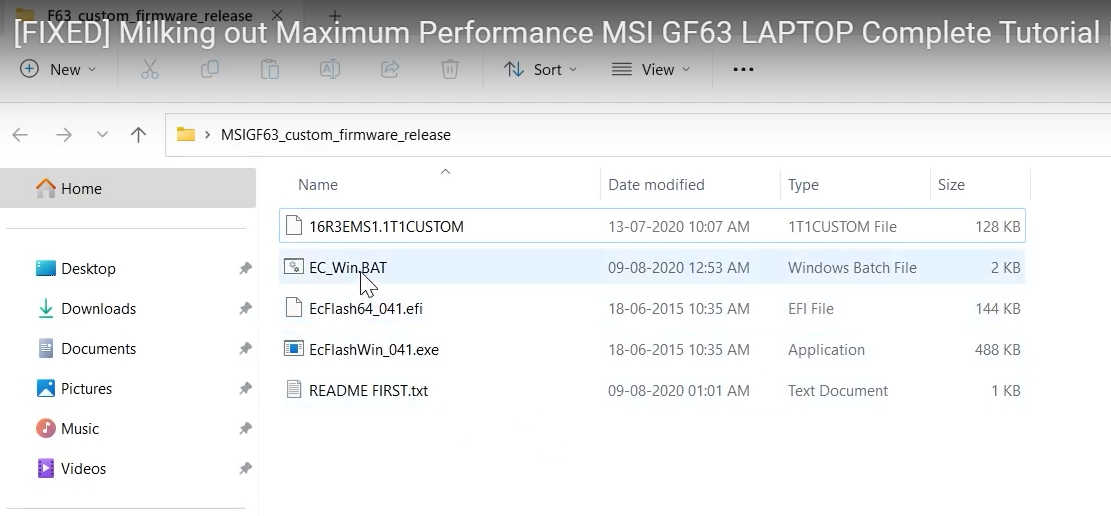Sort by the Date modified column header
Viewport: 1111px width, 516px height.
[656, 184]
